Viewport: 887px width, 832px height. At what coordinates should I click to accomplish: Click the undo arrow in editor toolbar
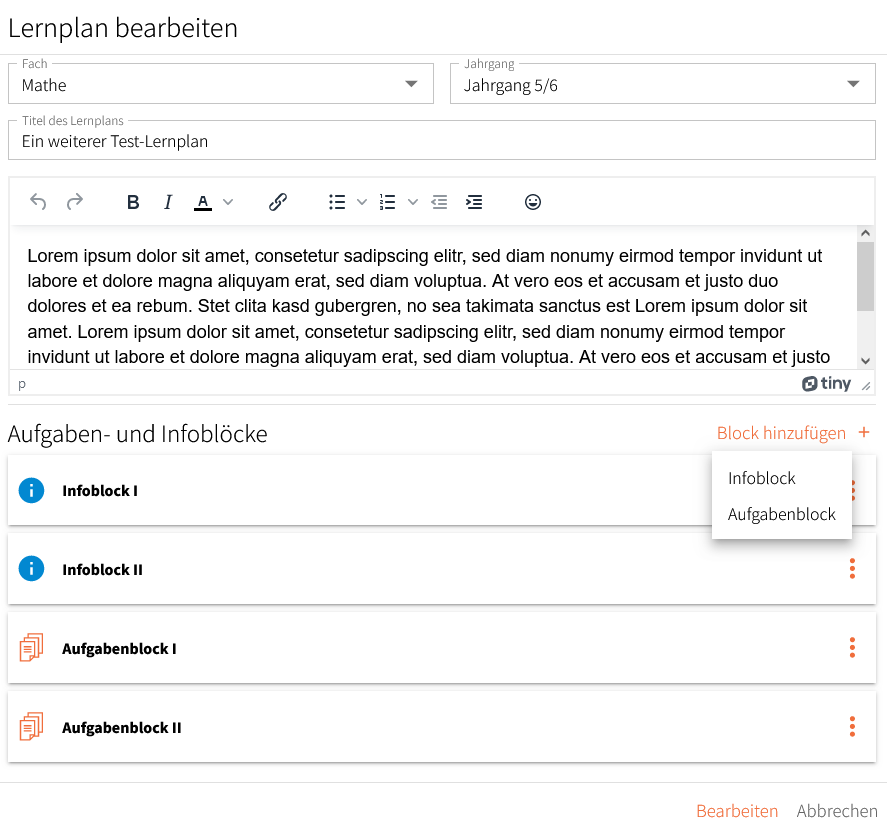38,202
